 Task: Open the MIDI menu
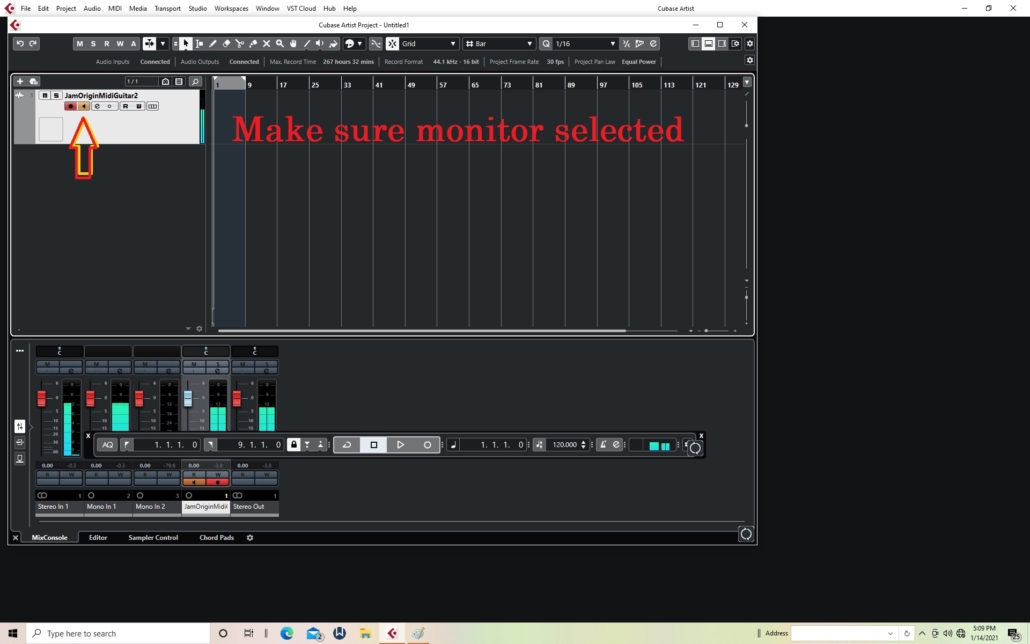click(115, 9)
